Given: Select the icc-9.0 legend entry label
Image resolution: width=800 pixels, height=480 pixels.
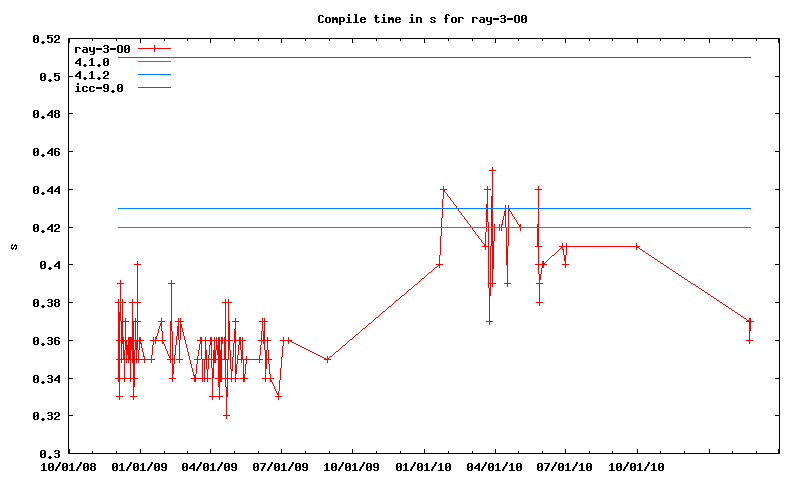Looking at the screenshot, I should click(x=99, y=88).
